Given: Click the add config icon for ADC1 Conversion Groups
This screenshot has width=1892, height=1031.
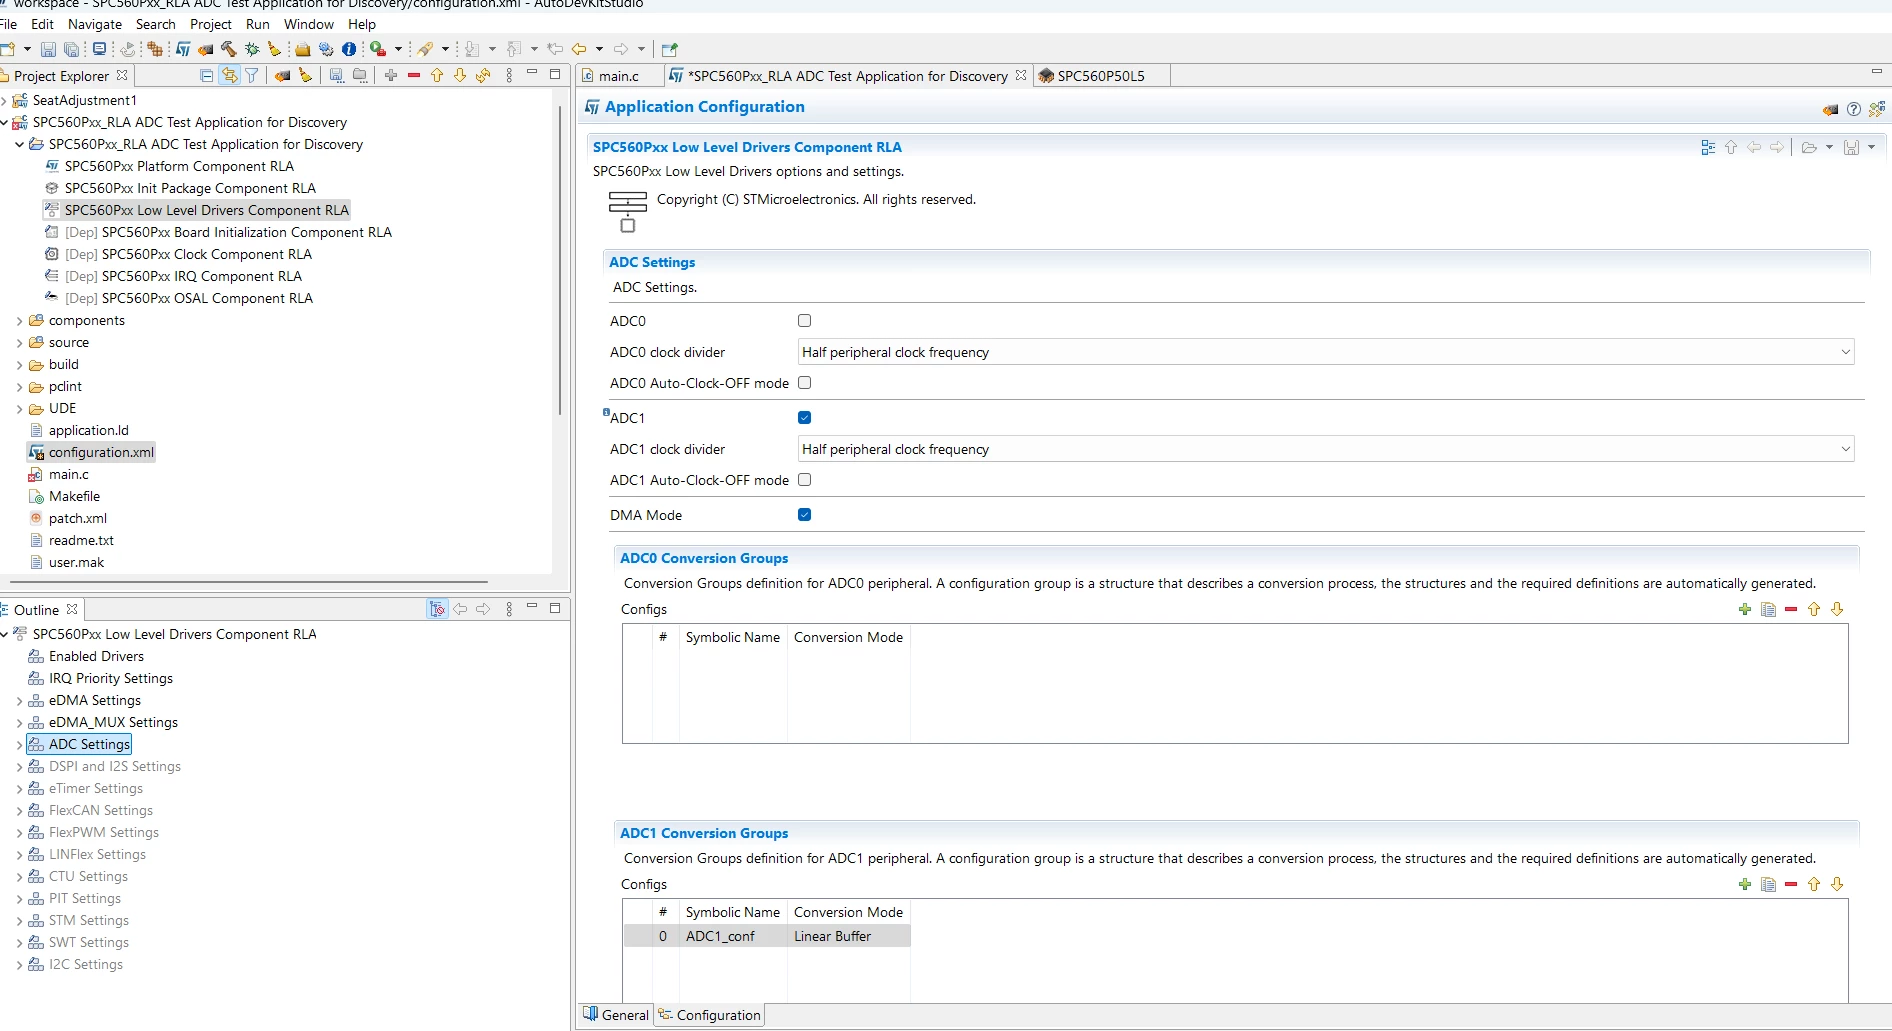Looking at the screenshot, I should (x=1745, y=884).
